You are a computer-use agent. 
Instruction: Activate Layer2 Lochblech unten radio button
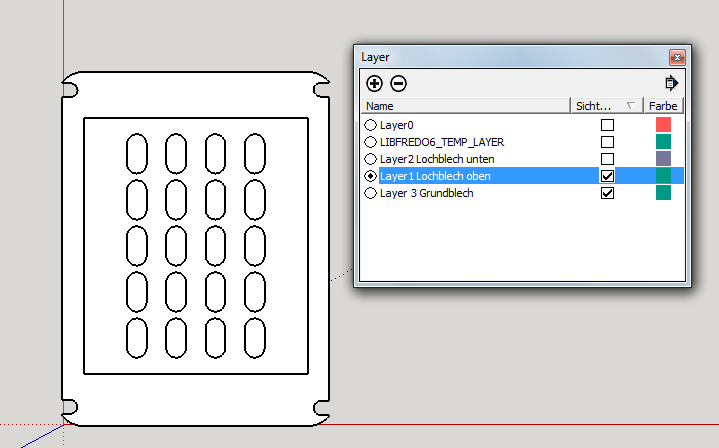pyautogui.click(x=371, y=159)
